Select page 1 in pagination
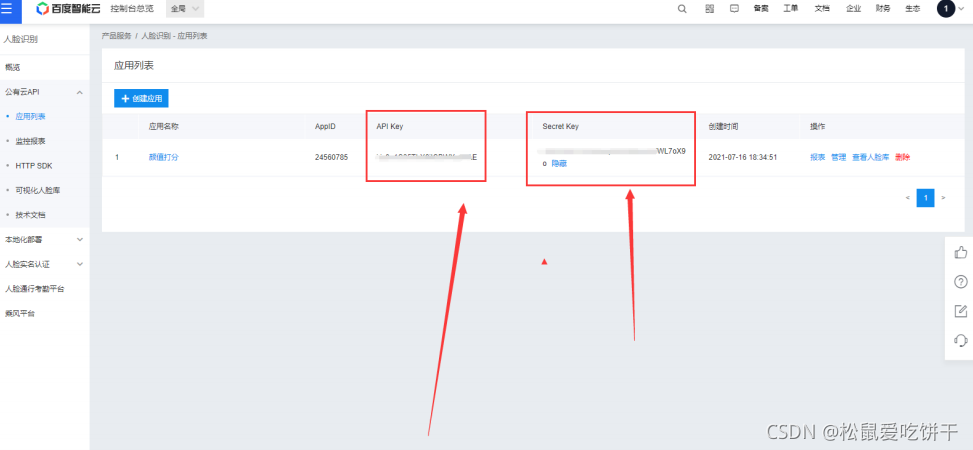The height and width of the screenshot is (450, 973). pos(925,198)
